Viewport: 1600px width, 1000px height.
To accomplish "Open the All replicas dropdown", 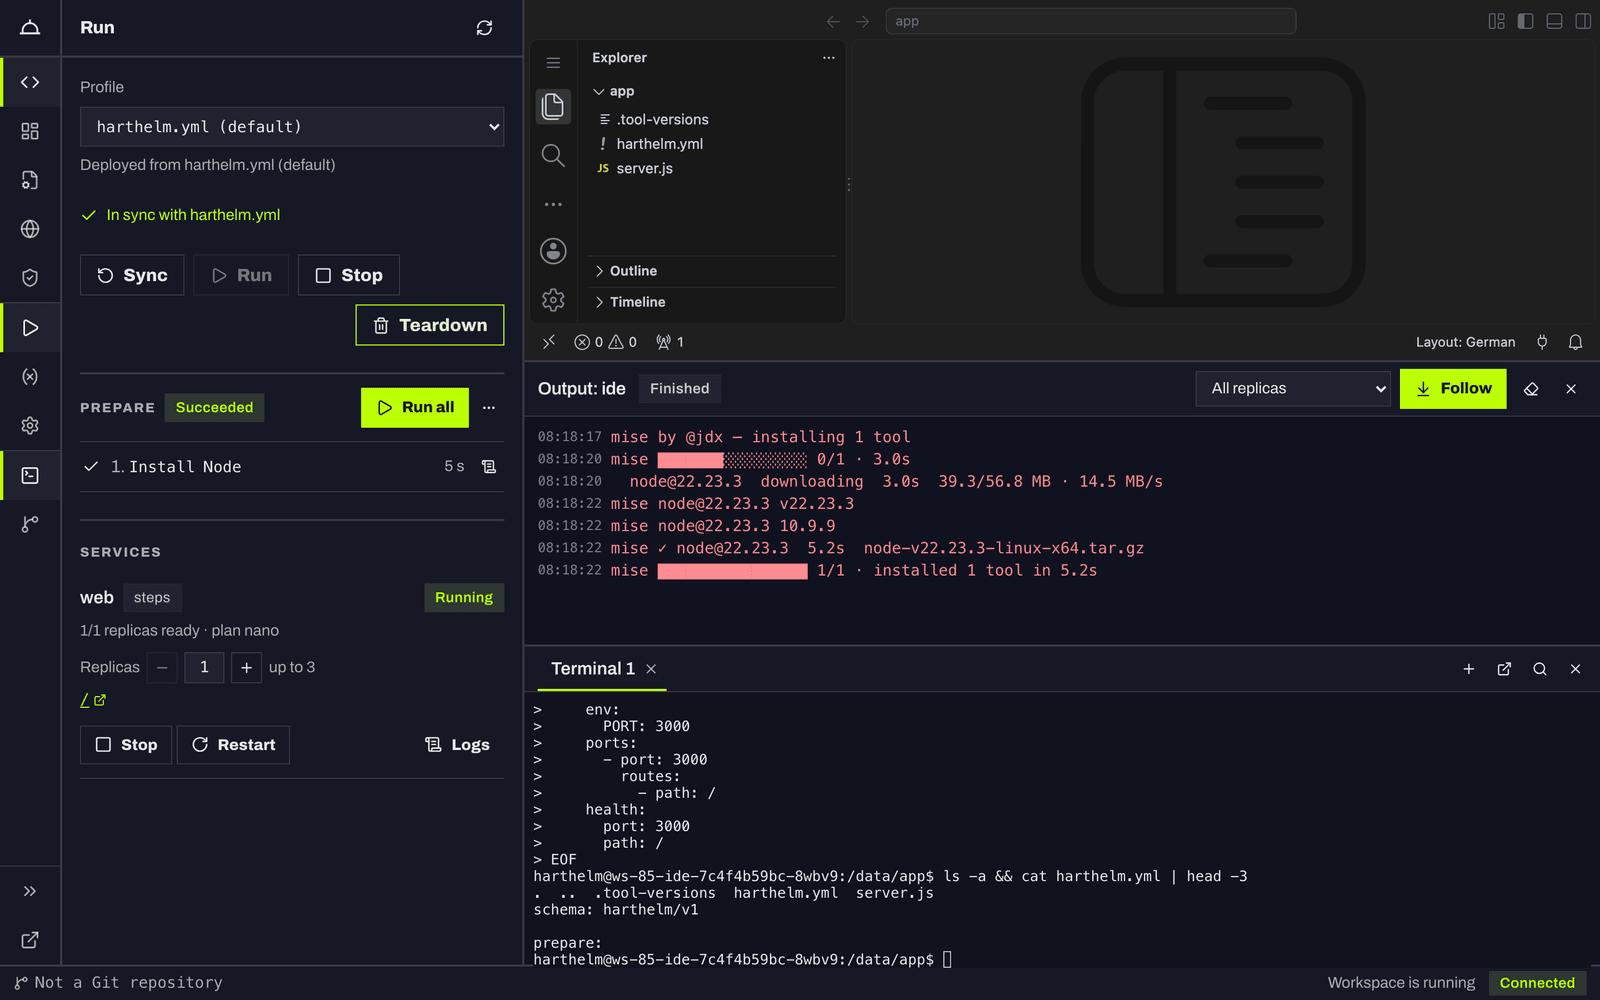I will [x=1295, y=389].
